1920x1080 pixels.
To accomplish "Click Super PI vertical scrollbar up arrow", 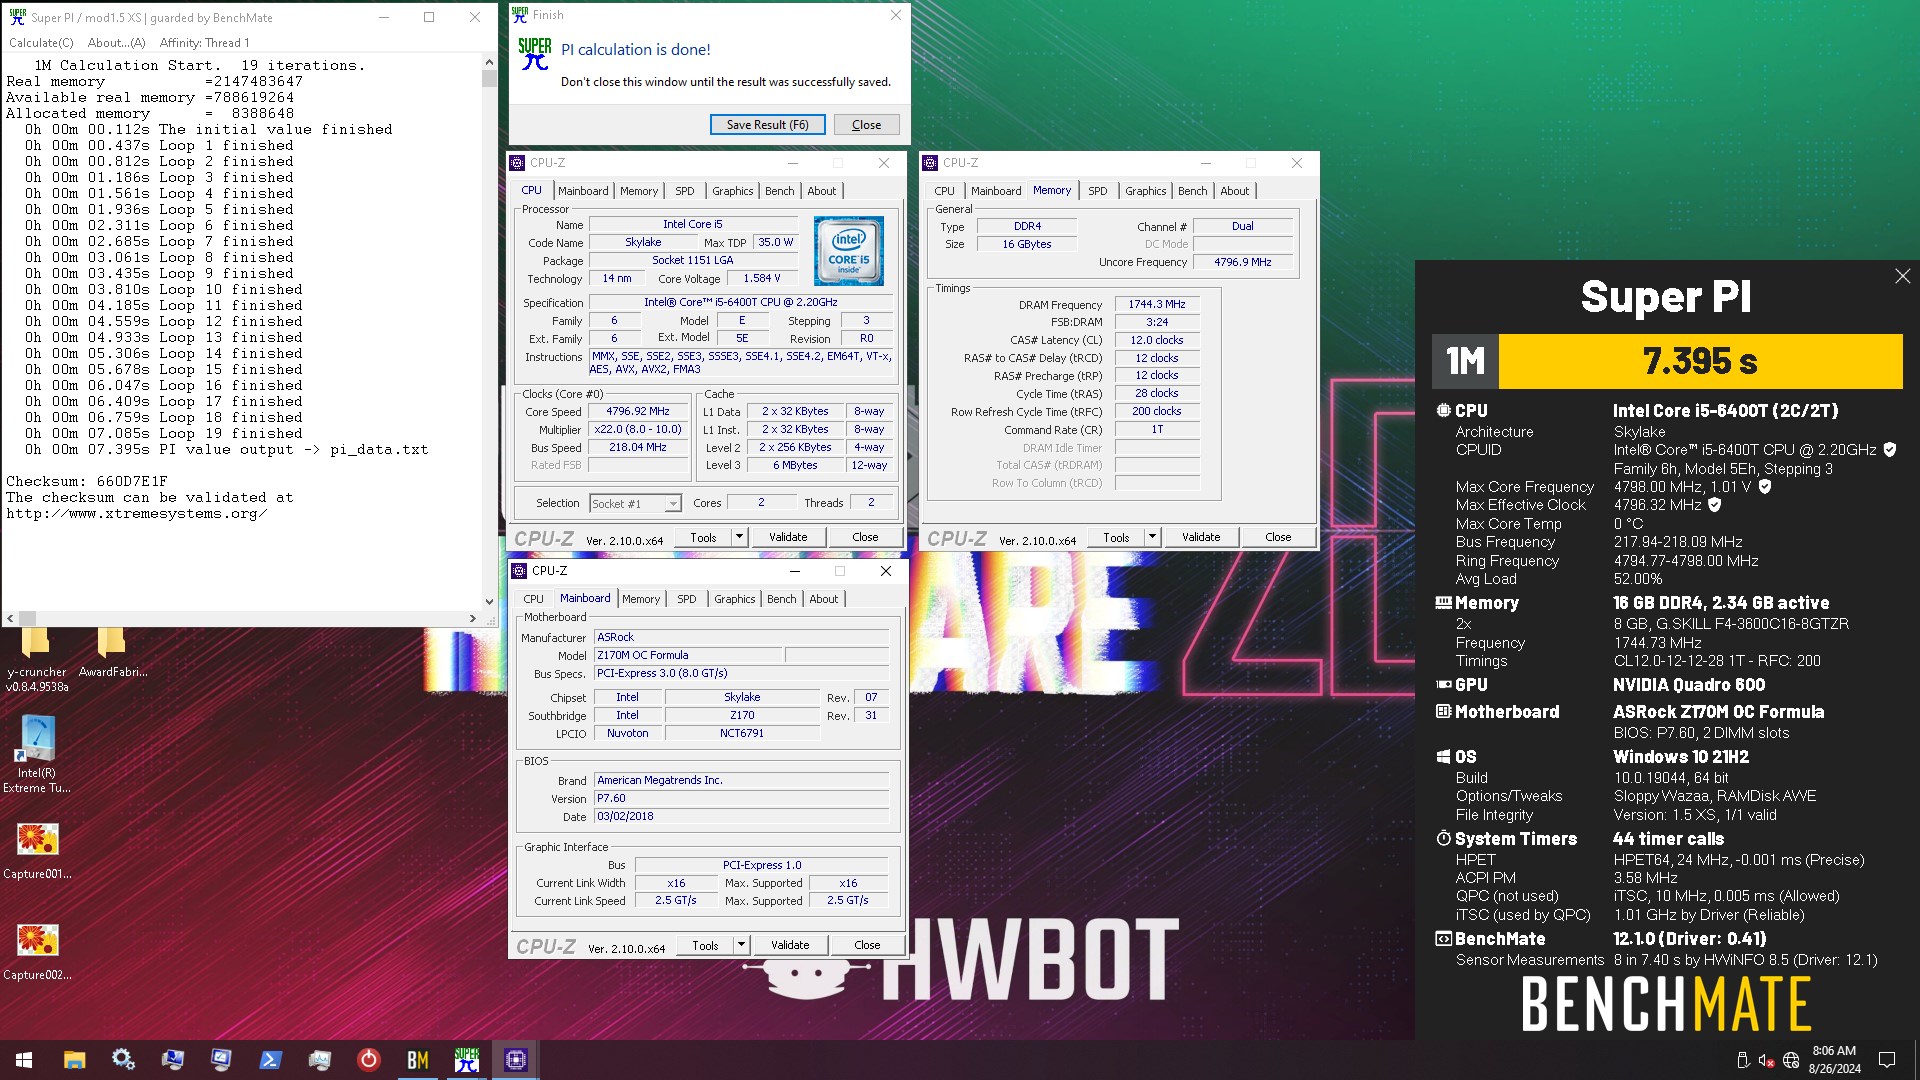I will [489, 62].
